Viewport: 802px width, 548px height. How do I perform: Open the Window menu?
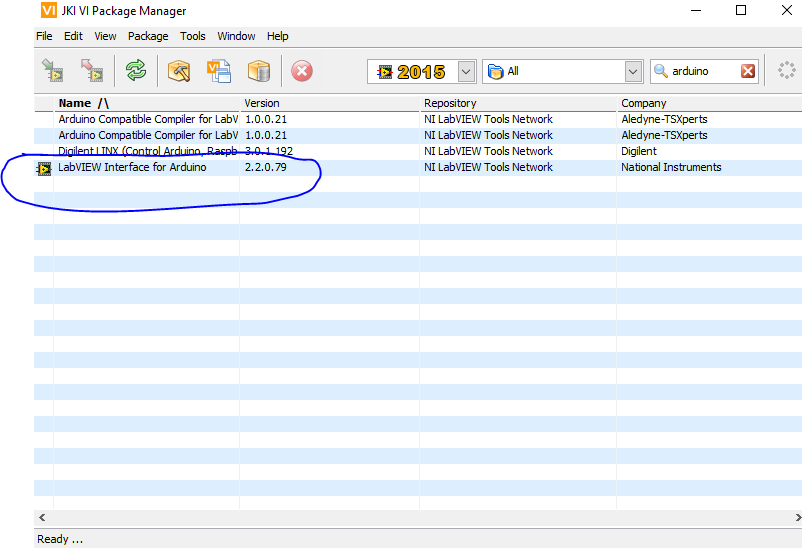236,36
